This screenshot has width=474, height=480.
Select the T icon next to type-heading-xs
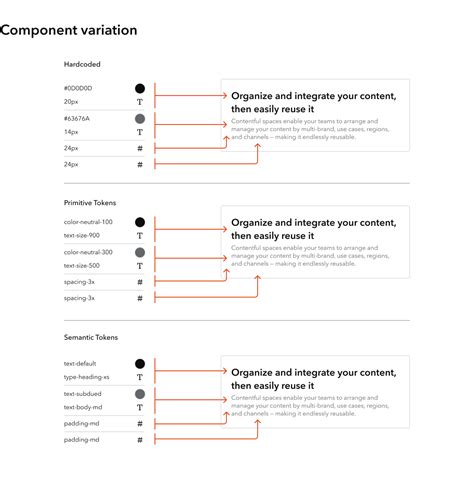pos(140,377)
